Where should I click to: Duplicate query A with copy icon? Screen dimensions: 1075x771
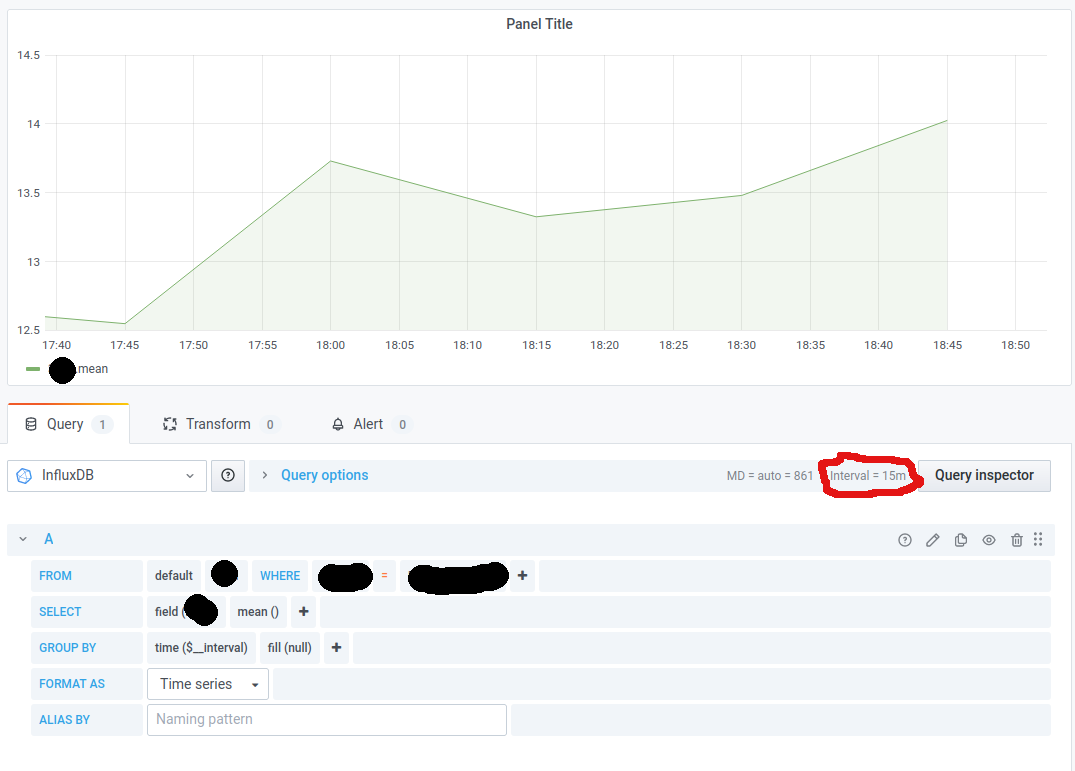pos(961,539)
